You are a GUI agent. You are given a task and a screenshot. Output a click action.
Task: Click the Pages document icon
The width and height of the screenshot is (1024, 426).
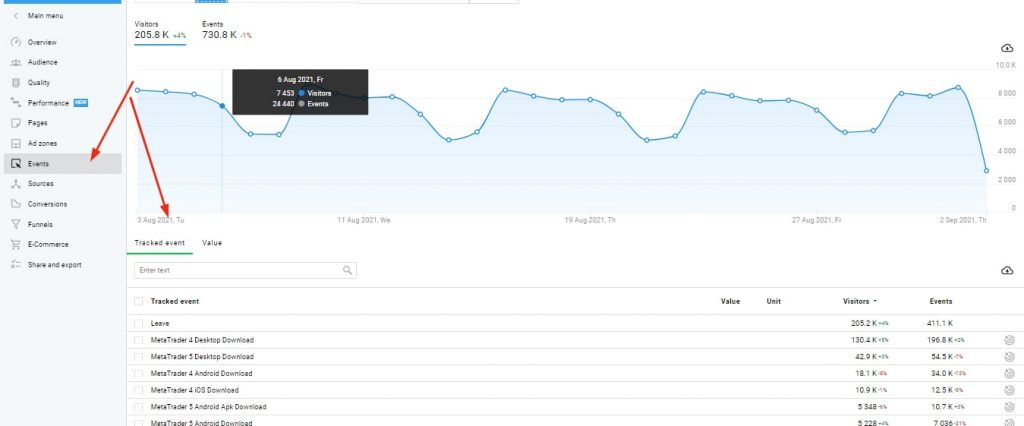tap(16, 123)
